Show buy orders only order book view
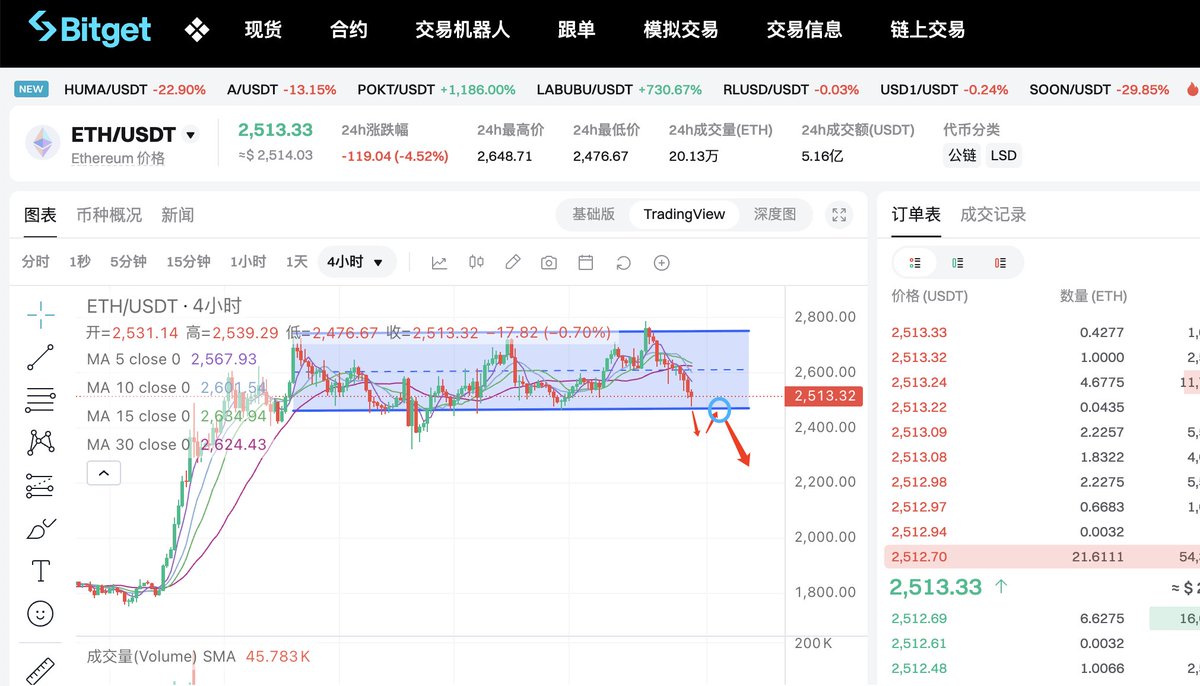Viewport: 1200px width, 686px height. (x=958, y=263)
